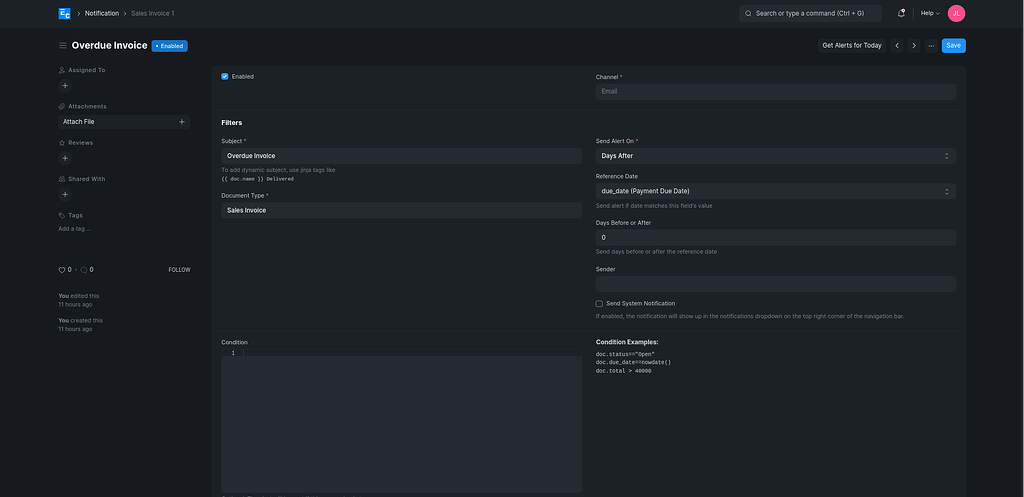
Task: Save the notification
Action: pyautogui.click(x=953, y=46)
